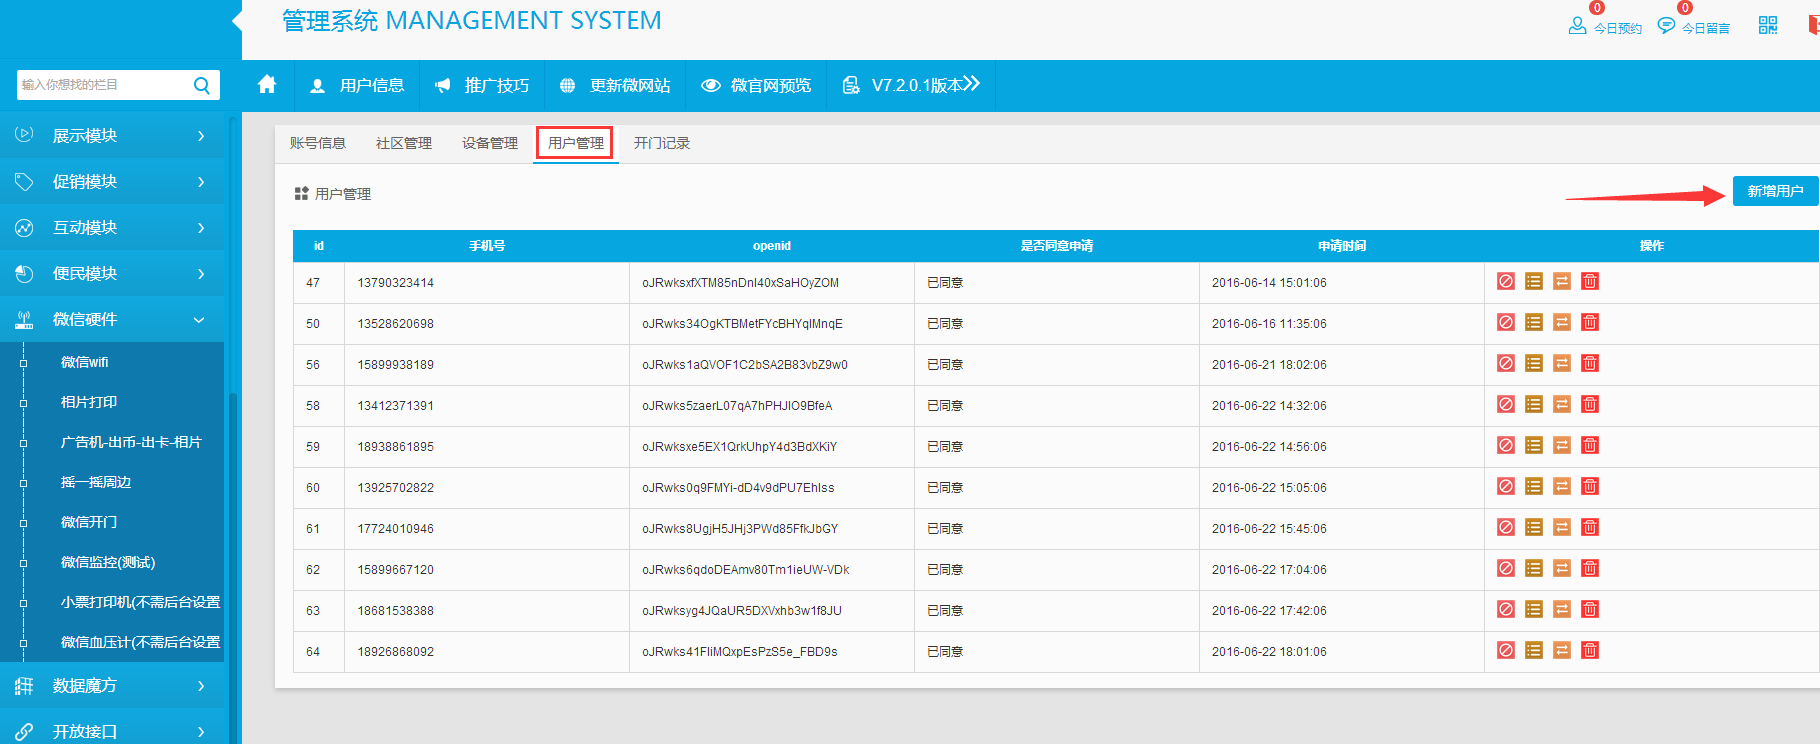
Task: Click the 申请时间 column header
Action: pyautogui.click(x=1342, y=246)
